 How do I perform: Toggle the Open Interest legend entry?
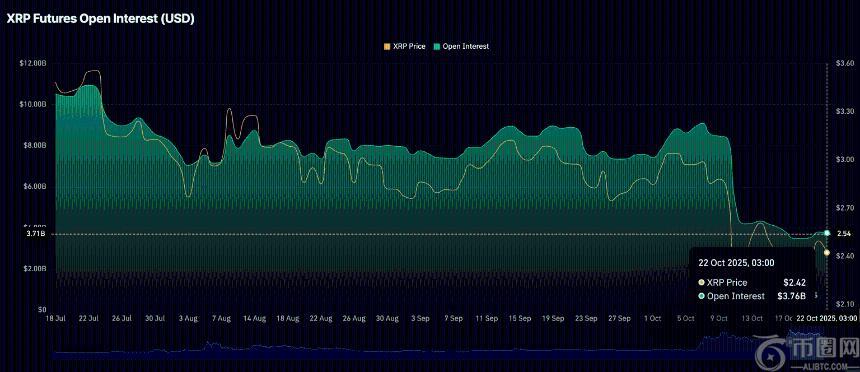(461, 47)
